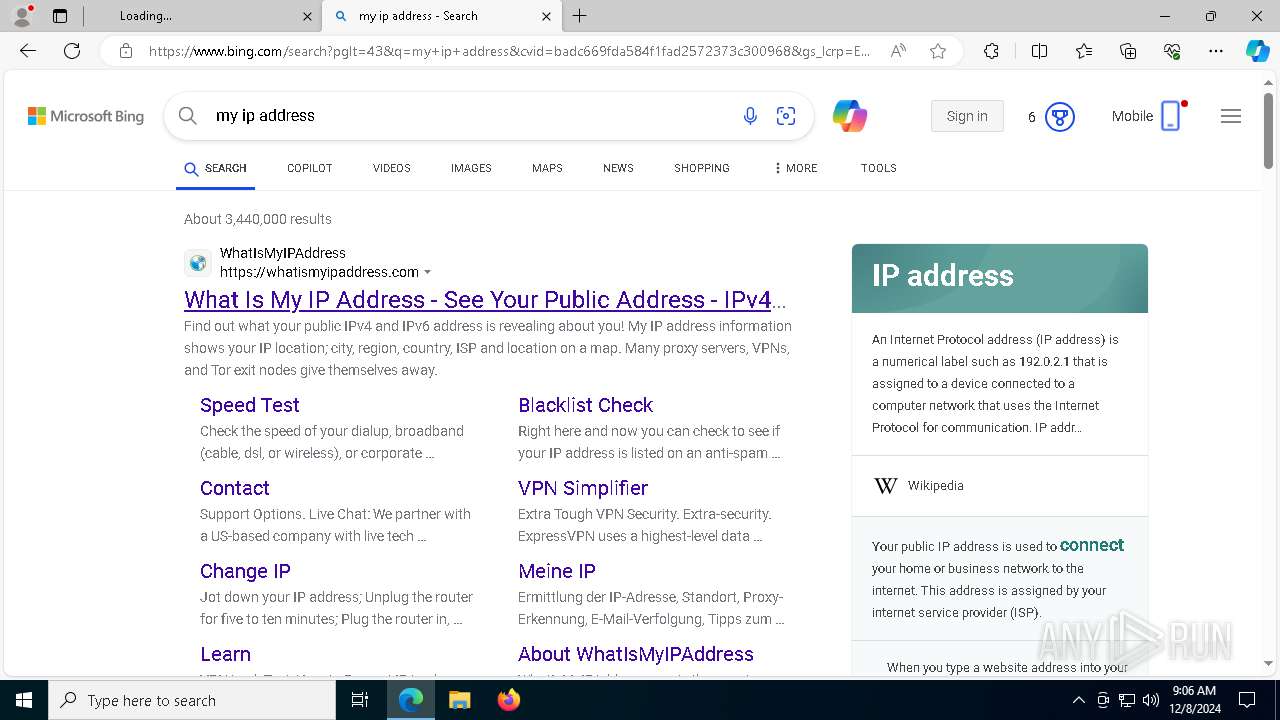Expand the MORE dropdown menu
Image resolution: width=1280 pixels, height=720 pixels.
[796, 168]
